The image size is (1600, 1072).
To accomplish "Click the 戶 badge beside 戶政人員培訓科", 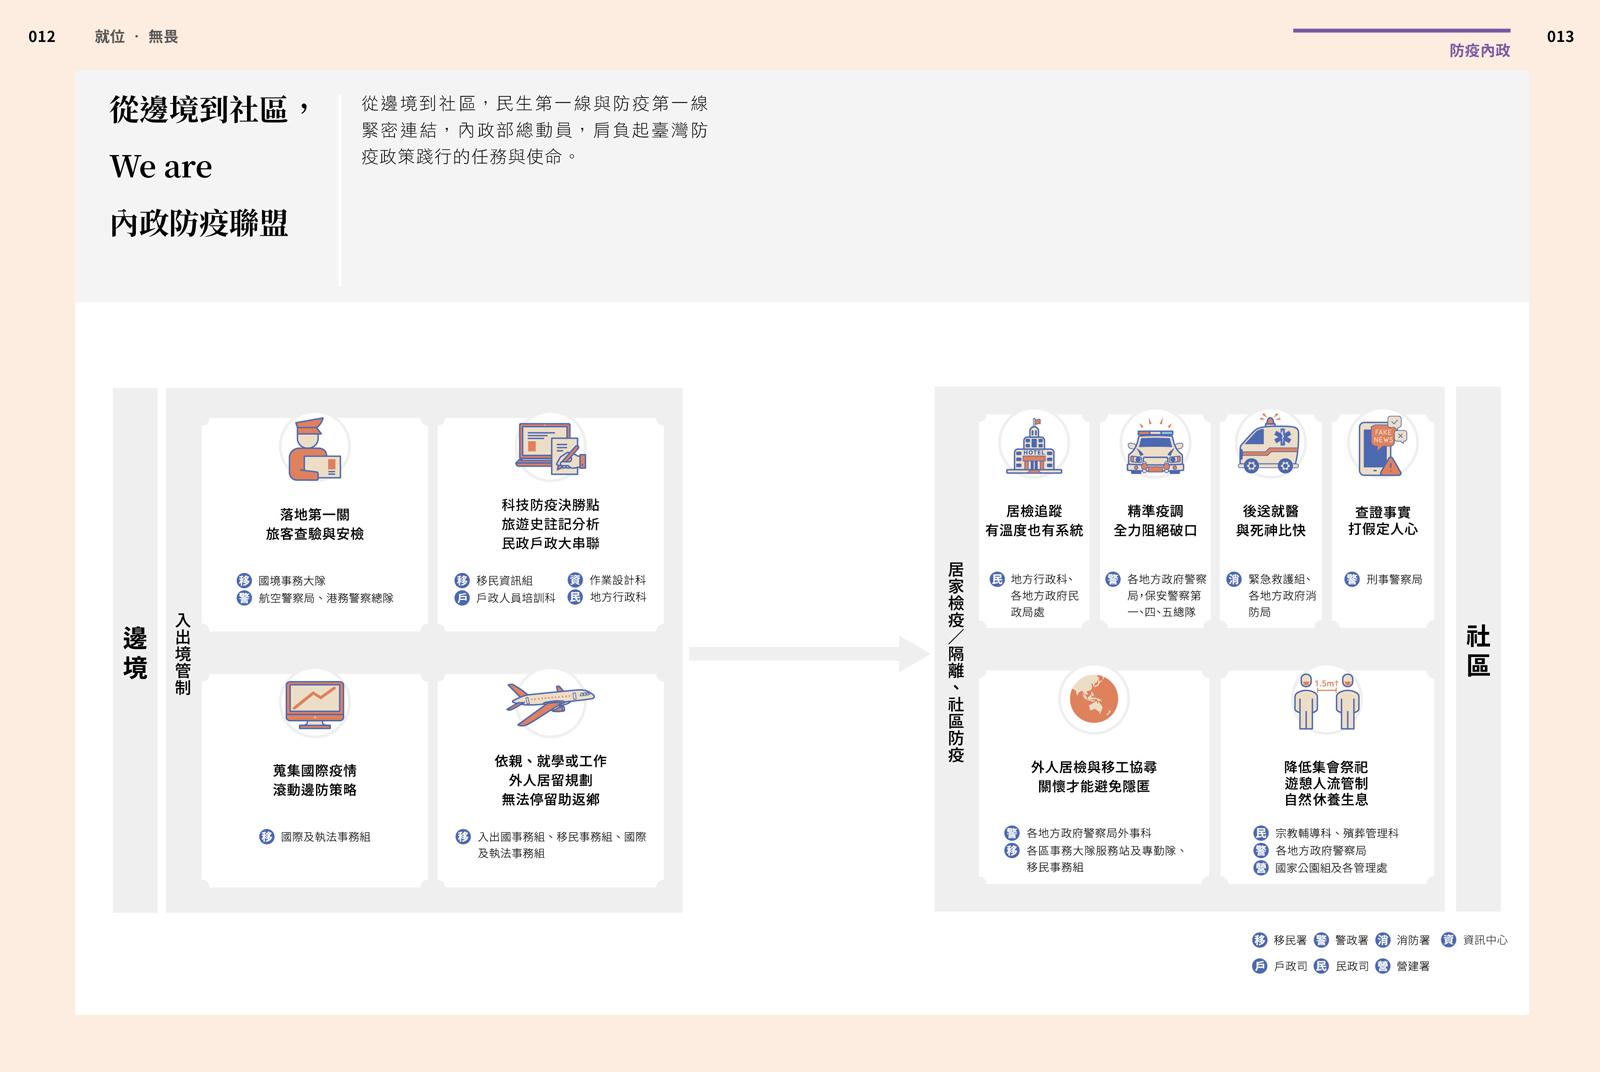I will pos(462,598).
